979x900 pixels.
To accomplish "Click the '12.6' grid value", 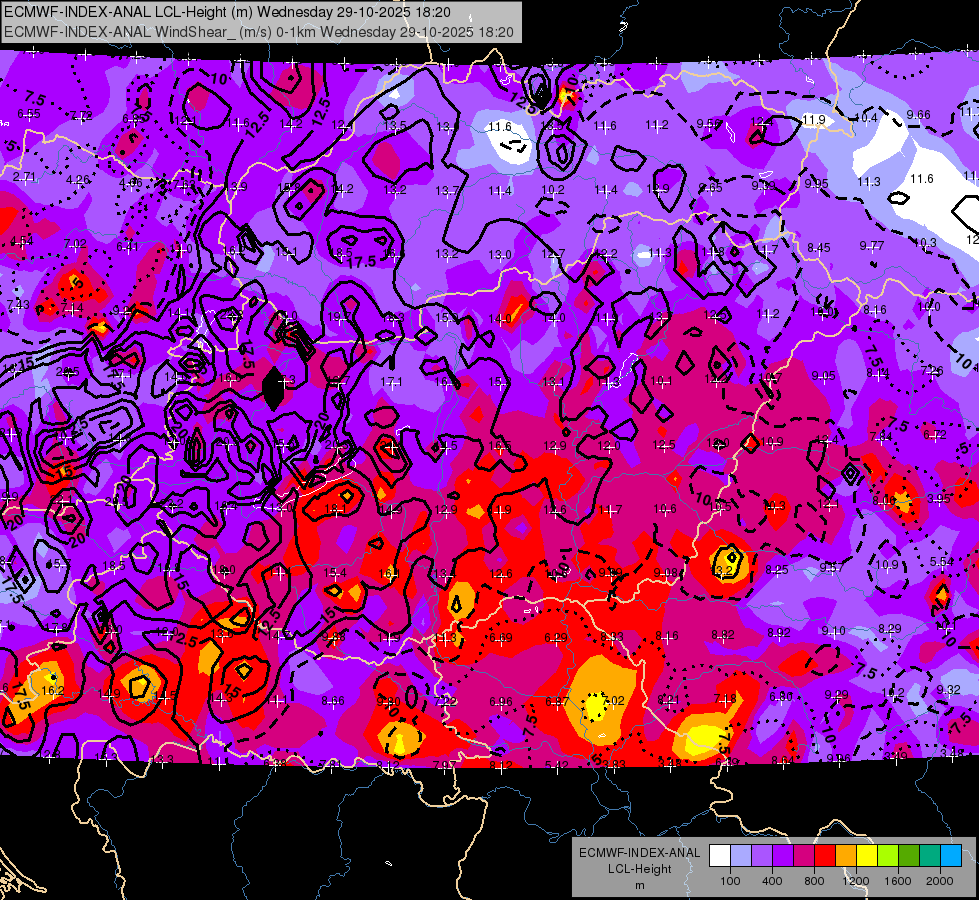I will (501, 573).
